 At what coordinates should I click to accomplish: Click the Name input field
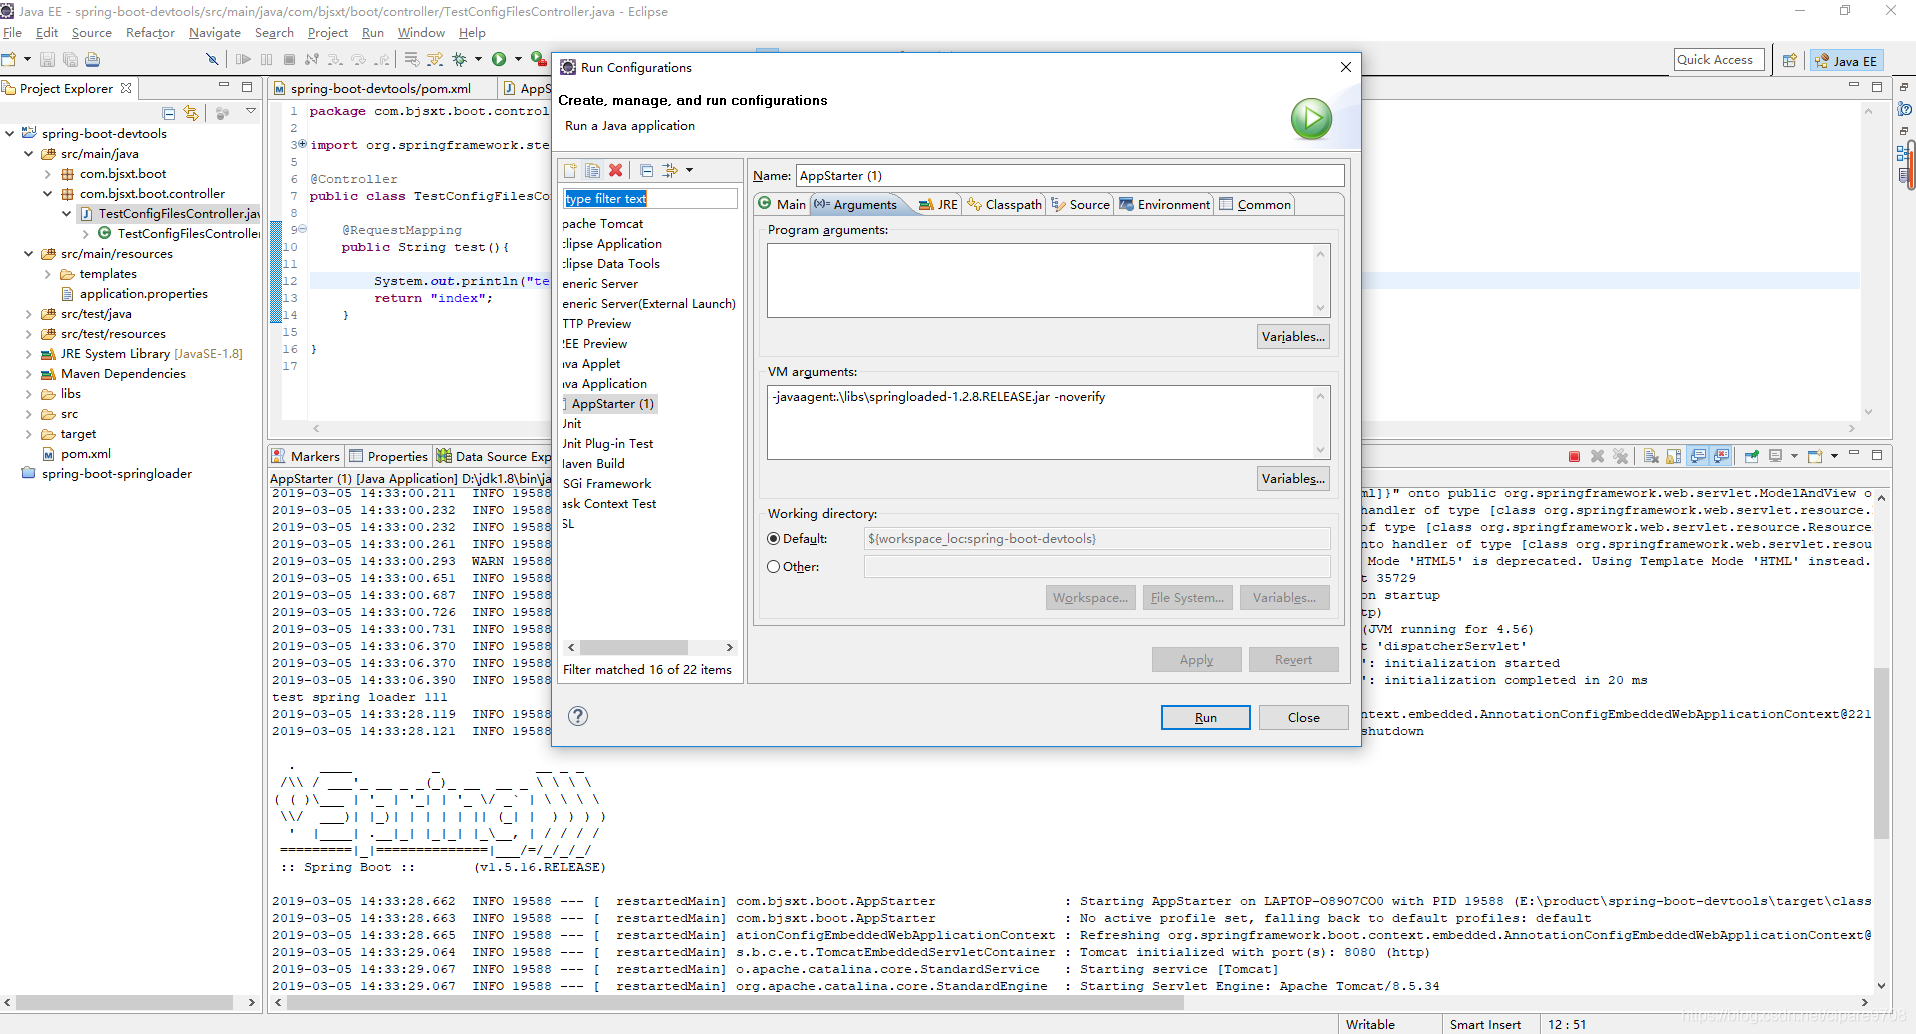(x=1070, y=175)
